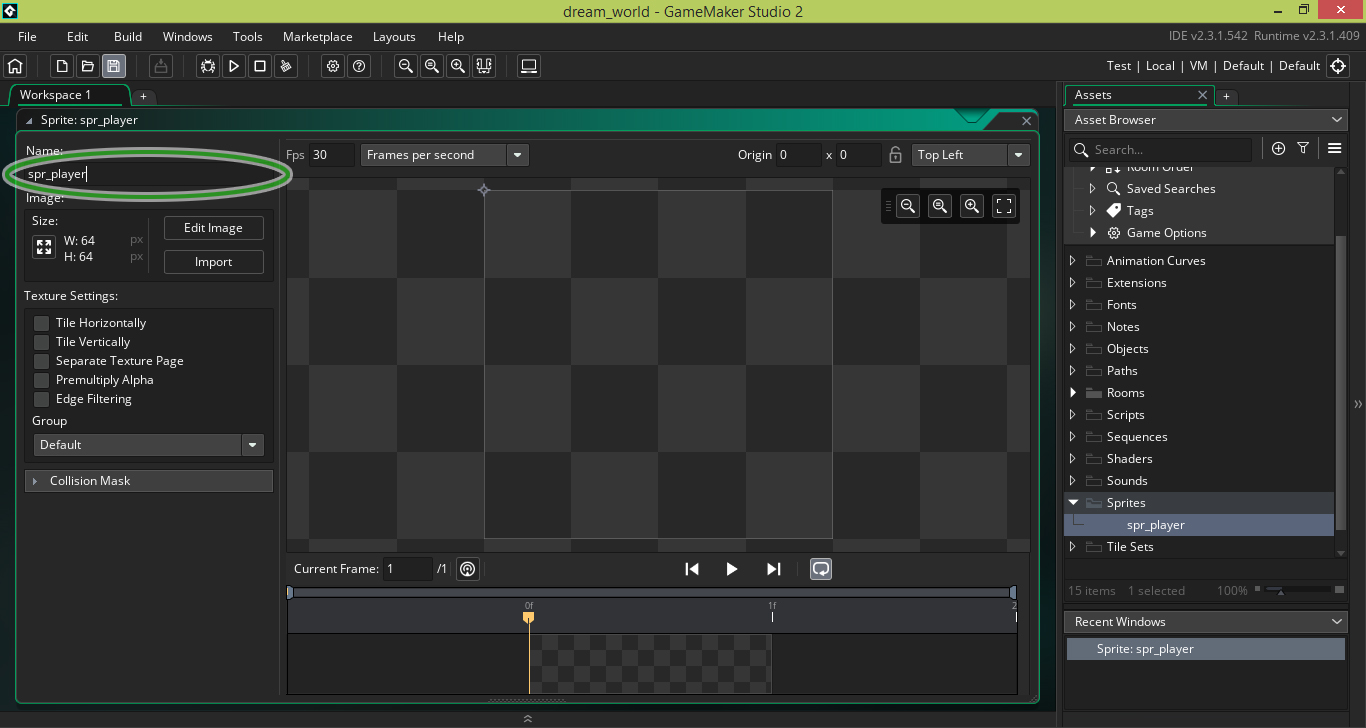
Task: Zoom in on sprite preview
Action: [x=972, y=206]
